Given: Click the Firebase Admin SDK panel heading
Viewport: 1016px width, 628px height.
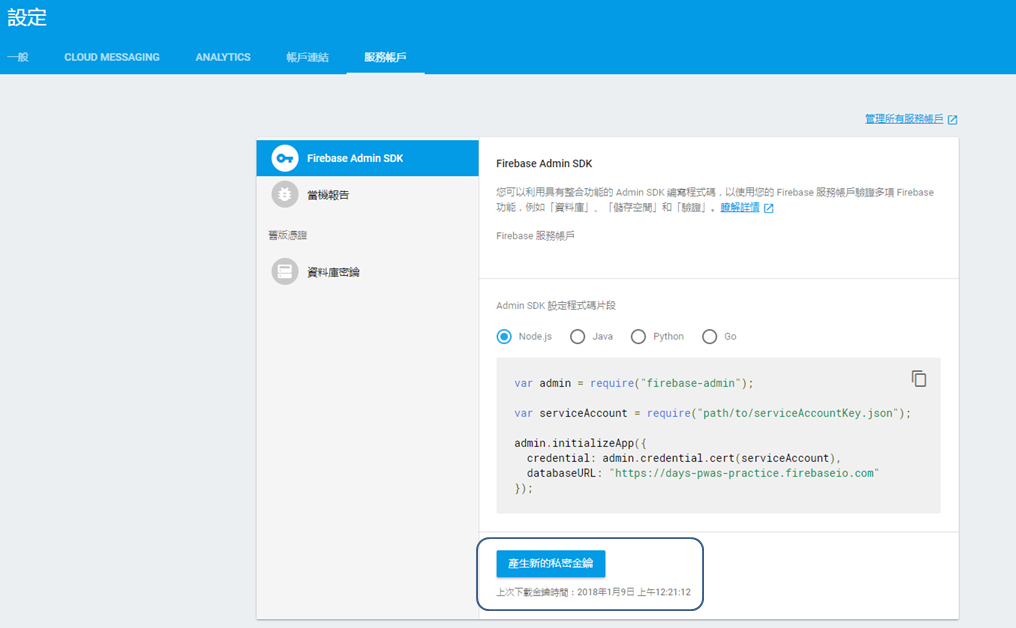Looking at the screenshot, I should 544,164.
